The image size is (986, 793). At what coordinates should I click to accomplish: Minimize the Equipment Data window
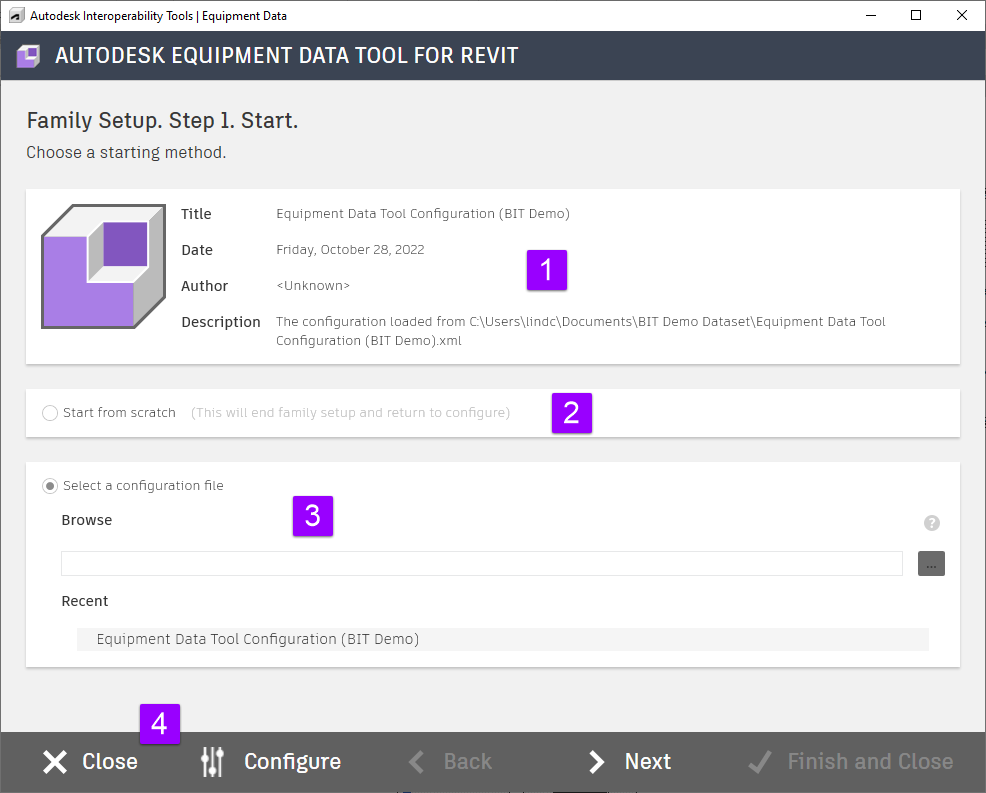tap(871, 16)
